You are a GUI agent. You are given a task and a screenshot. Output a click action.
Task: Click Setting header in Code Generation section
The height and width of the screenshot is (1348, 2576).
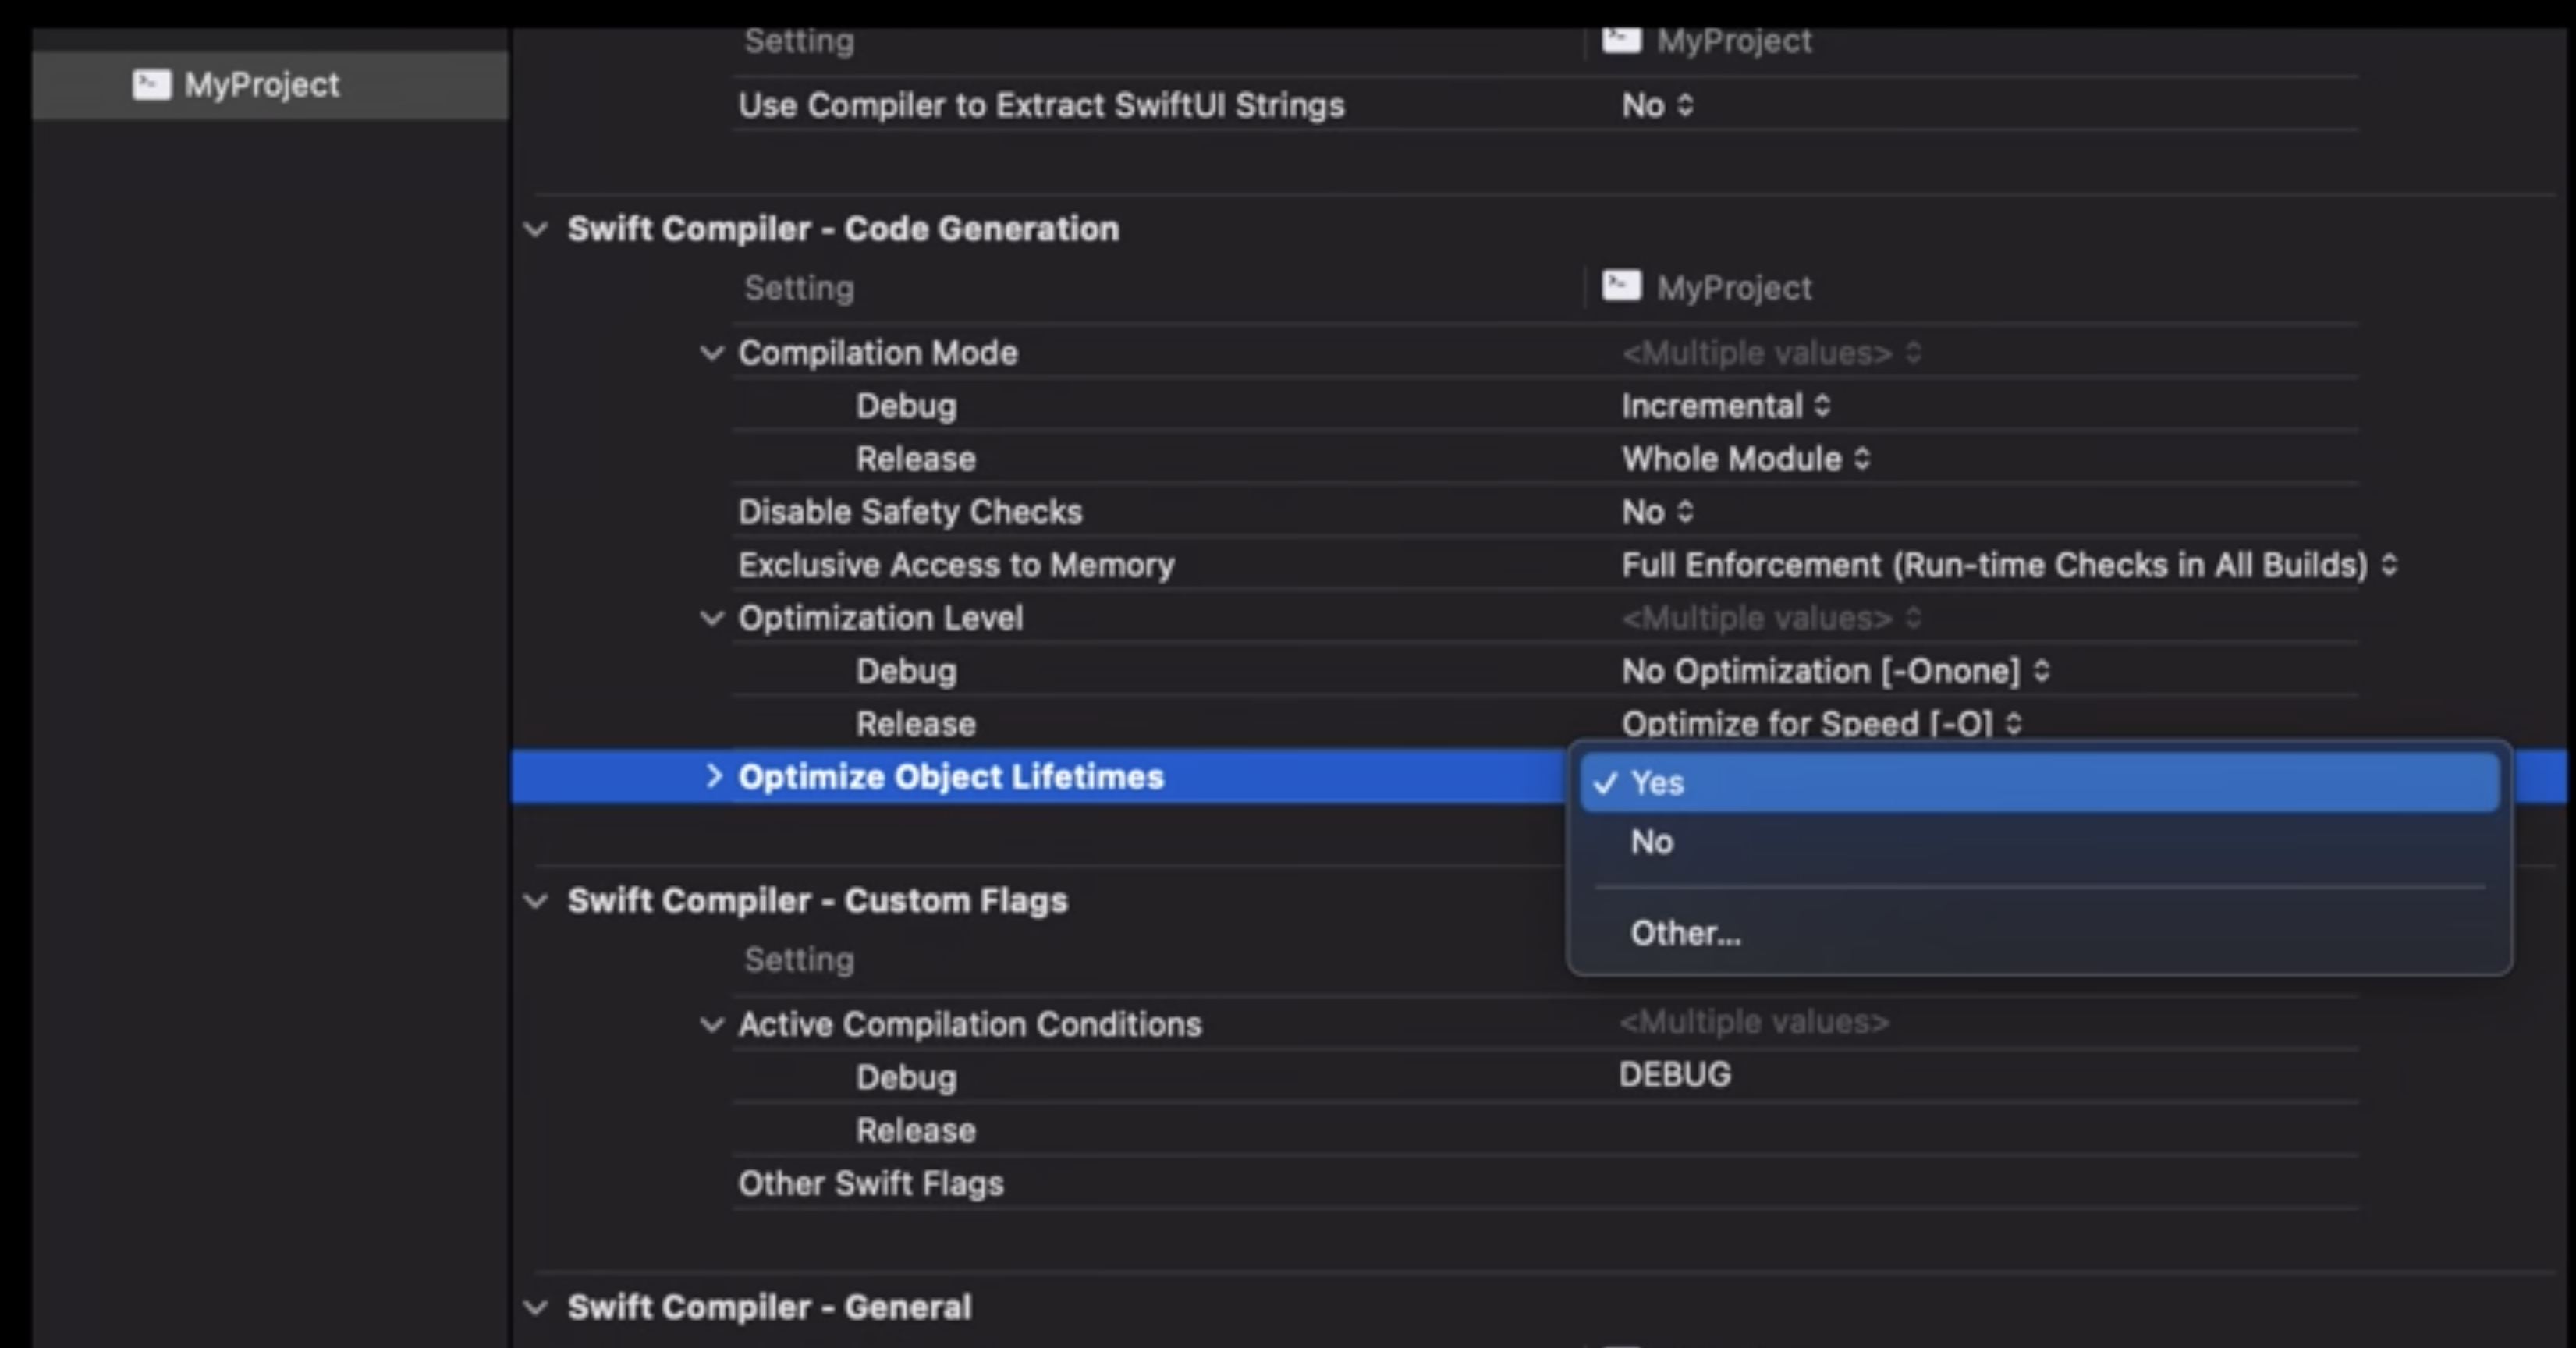(x=799, y=288)
